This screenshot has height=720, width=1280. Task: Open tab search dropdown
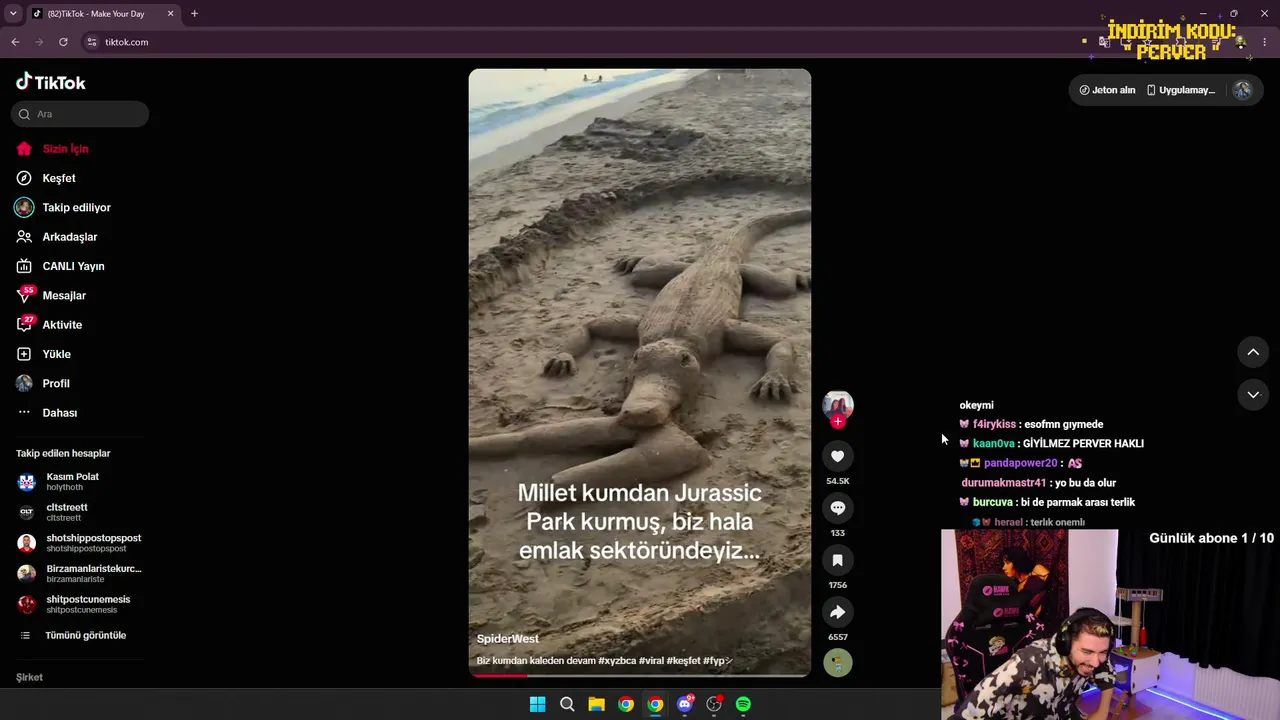(12, 13)
